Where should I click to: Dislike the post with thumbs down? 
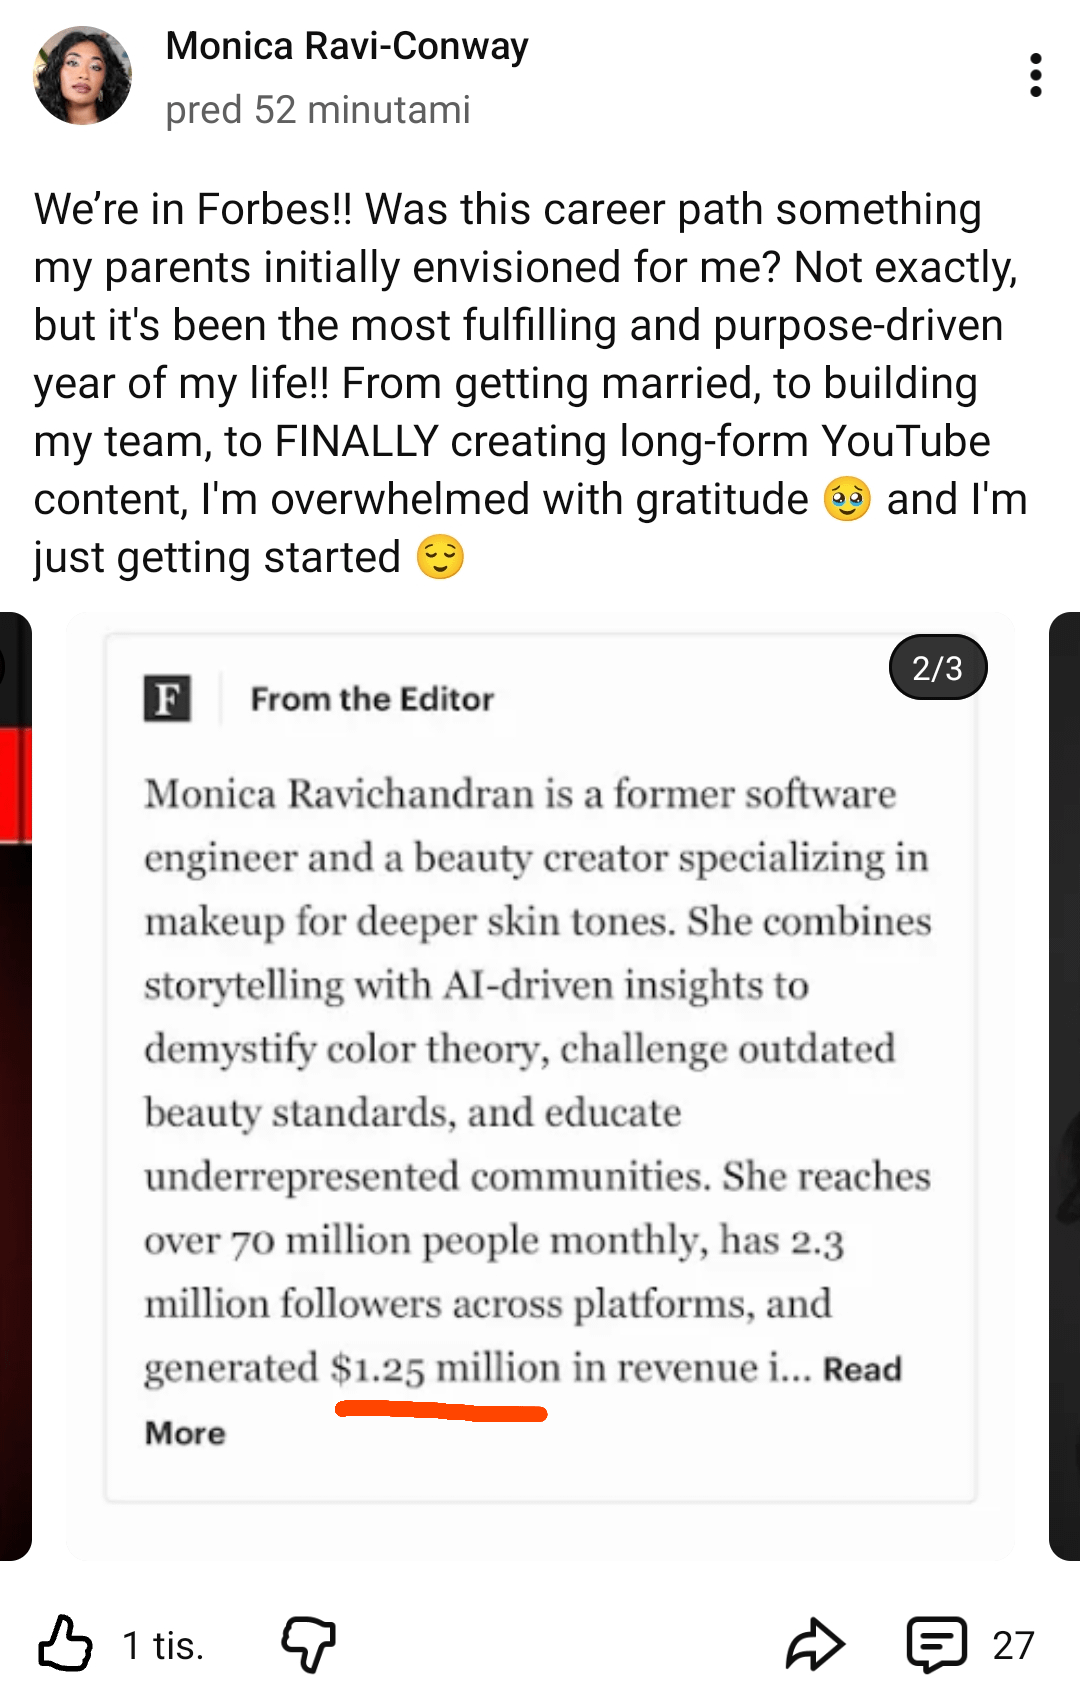click(308, 1644)
